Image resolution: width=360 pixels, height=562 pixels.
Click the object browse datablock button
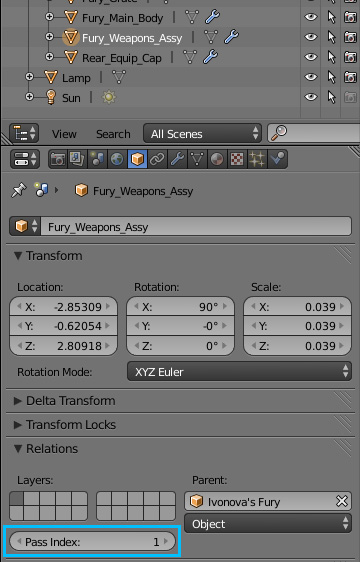click(25, 226)
